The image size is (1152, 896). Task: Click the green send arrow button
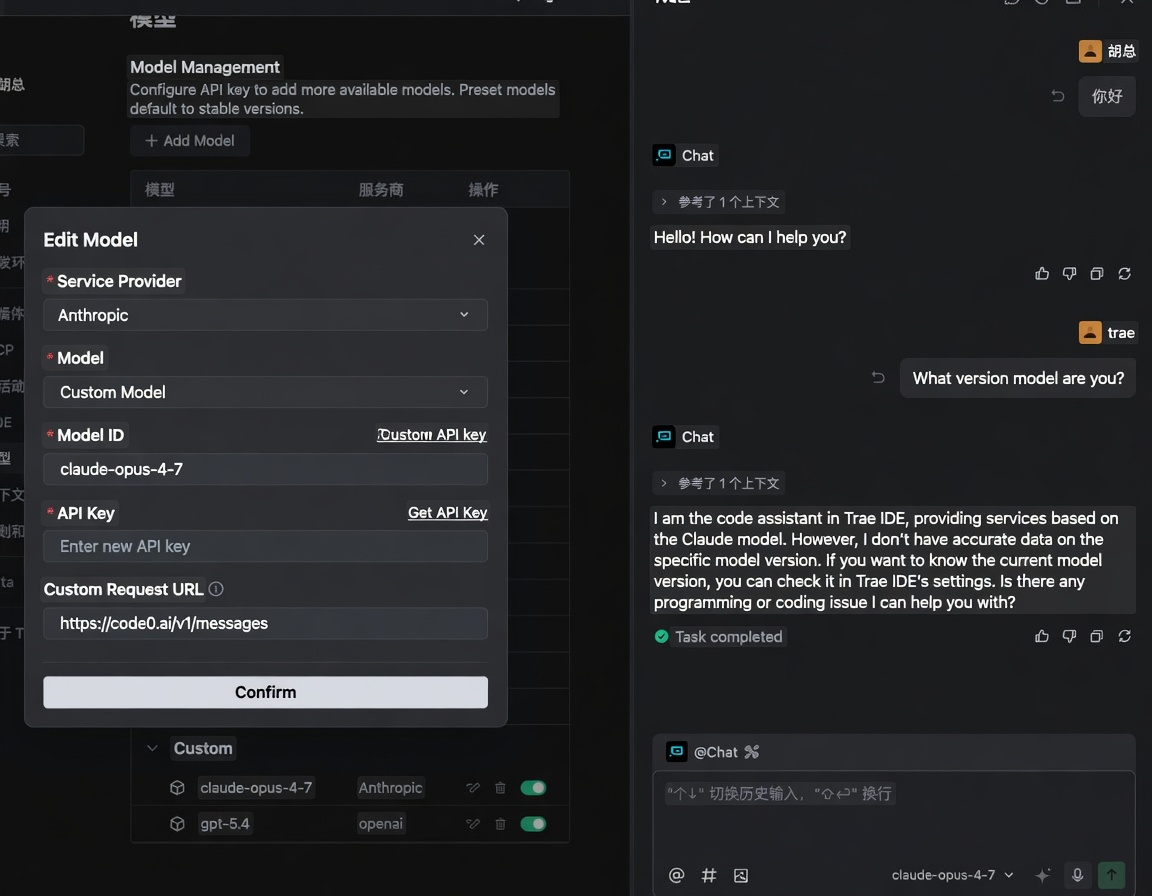1111,875
